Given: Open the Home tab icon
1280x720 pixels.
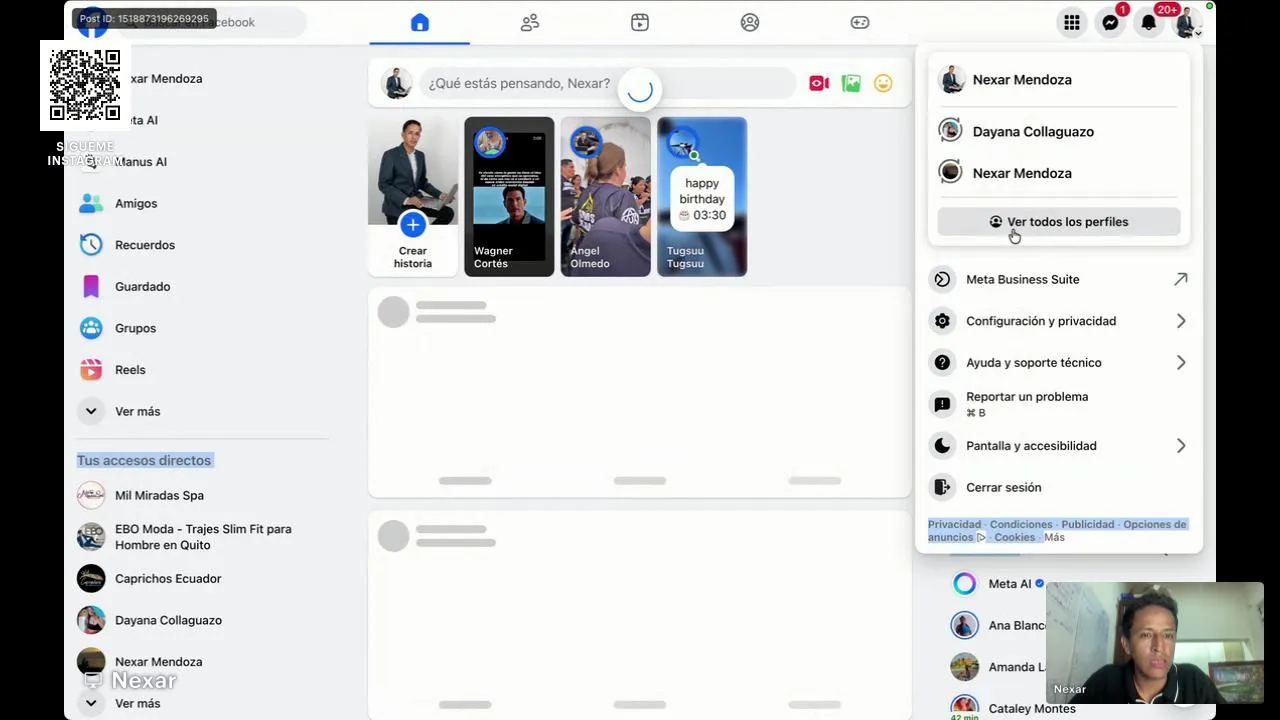Looking at the screenshot, I should [x=420, y=22].
